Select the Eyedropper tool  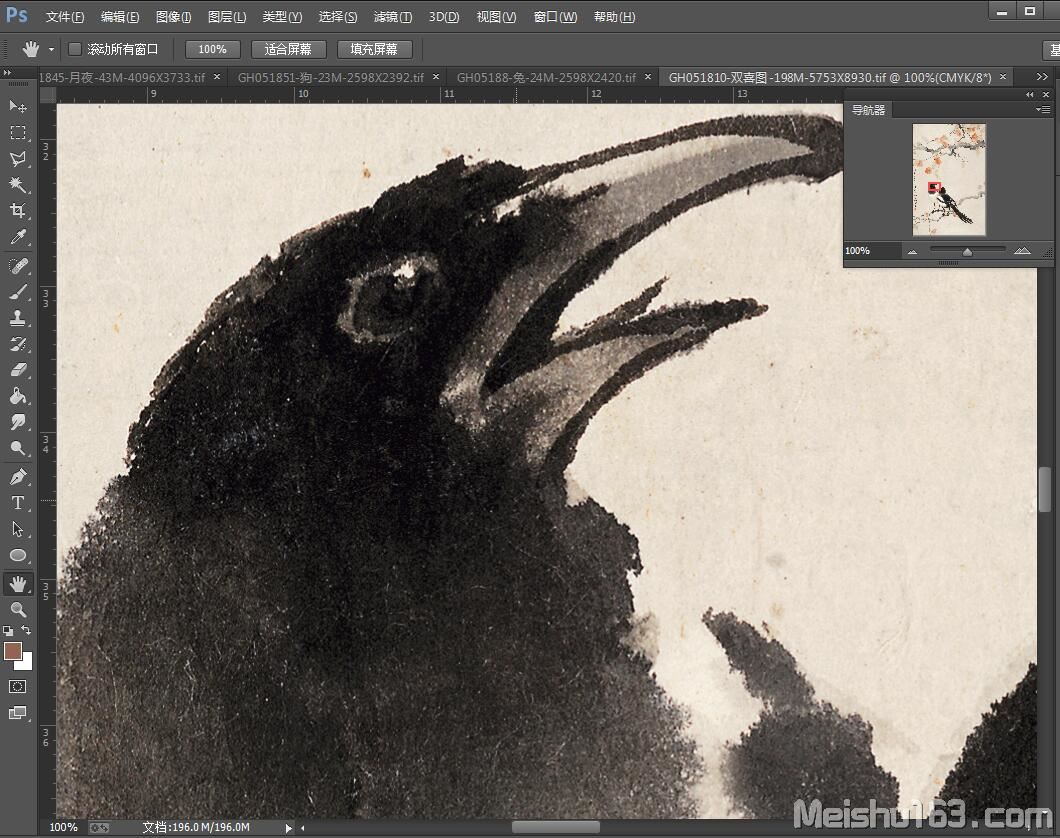pyautogui.click(x=18, y=237)
